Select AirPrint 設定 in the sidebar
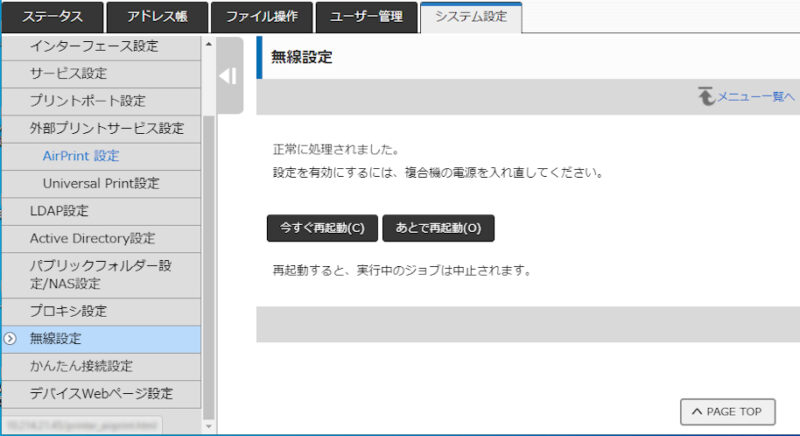This screenshot has width=800, height=436. [81, 156]
